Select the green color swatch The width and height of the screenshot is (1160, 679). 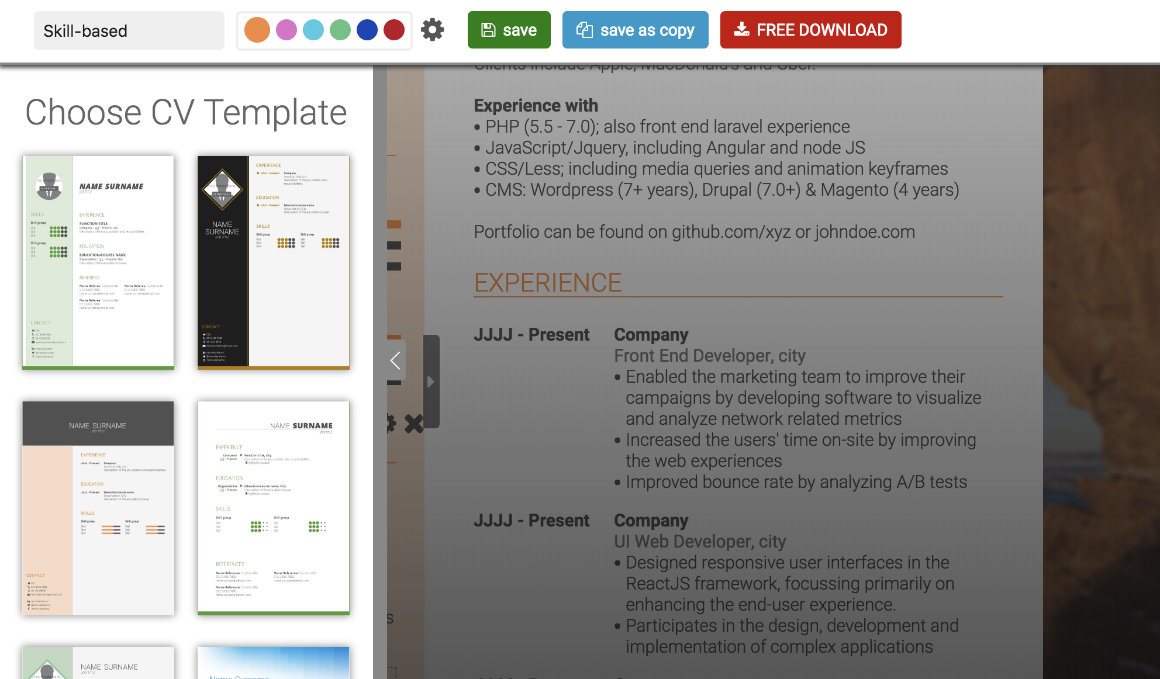pos(340,30)
